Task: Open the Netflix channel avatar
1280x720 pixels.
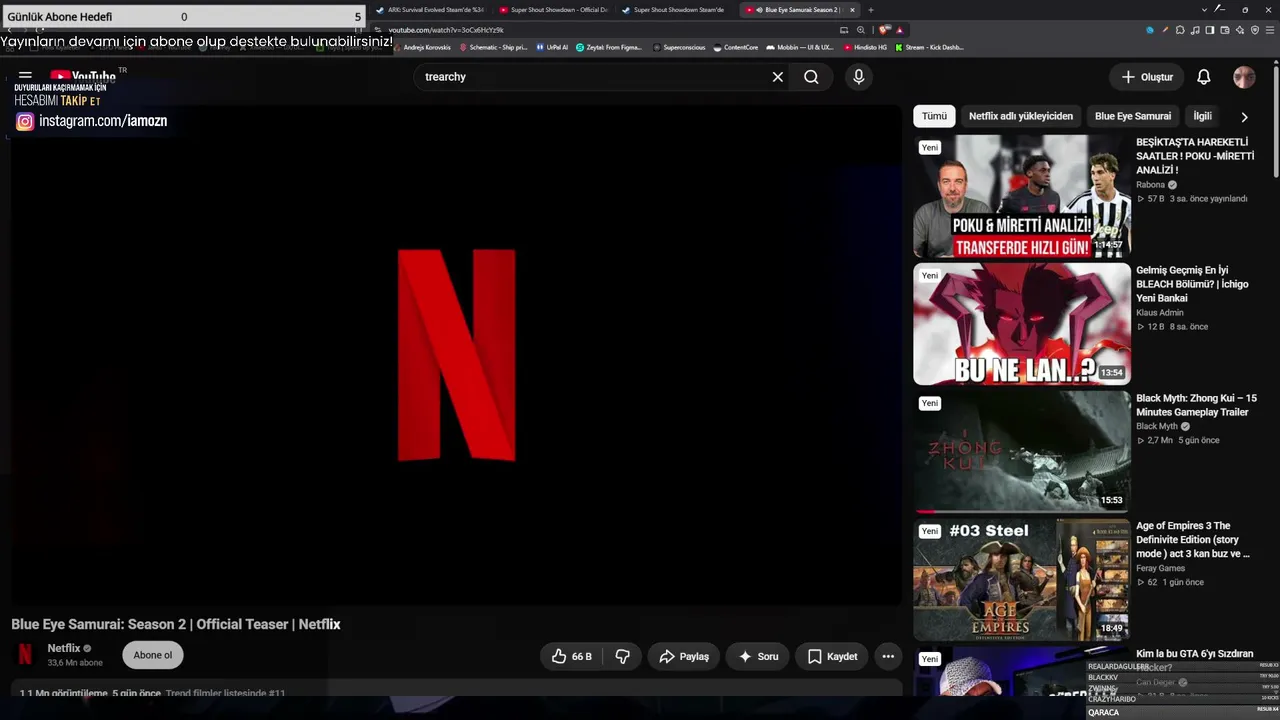Action: [x=25, y=654]
